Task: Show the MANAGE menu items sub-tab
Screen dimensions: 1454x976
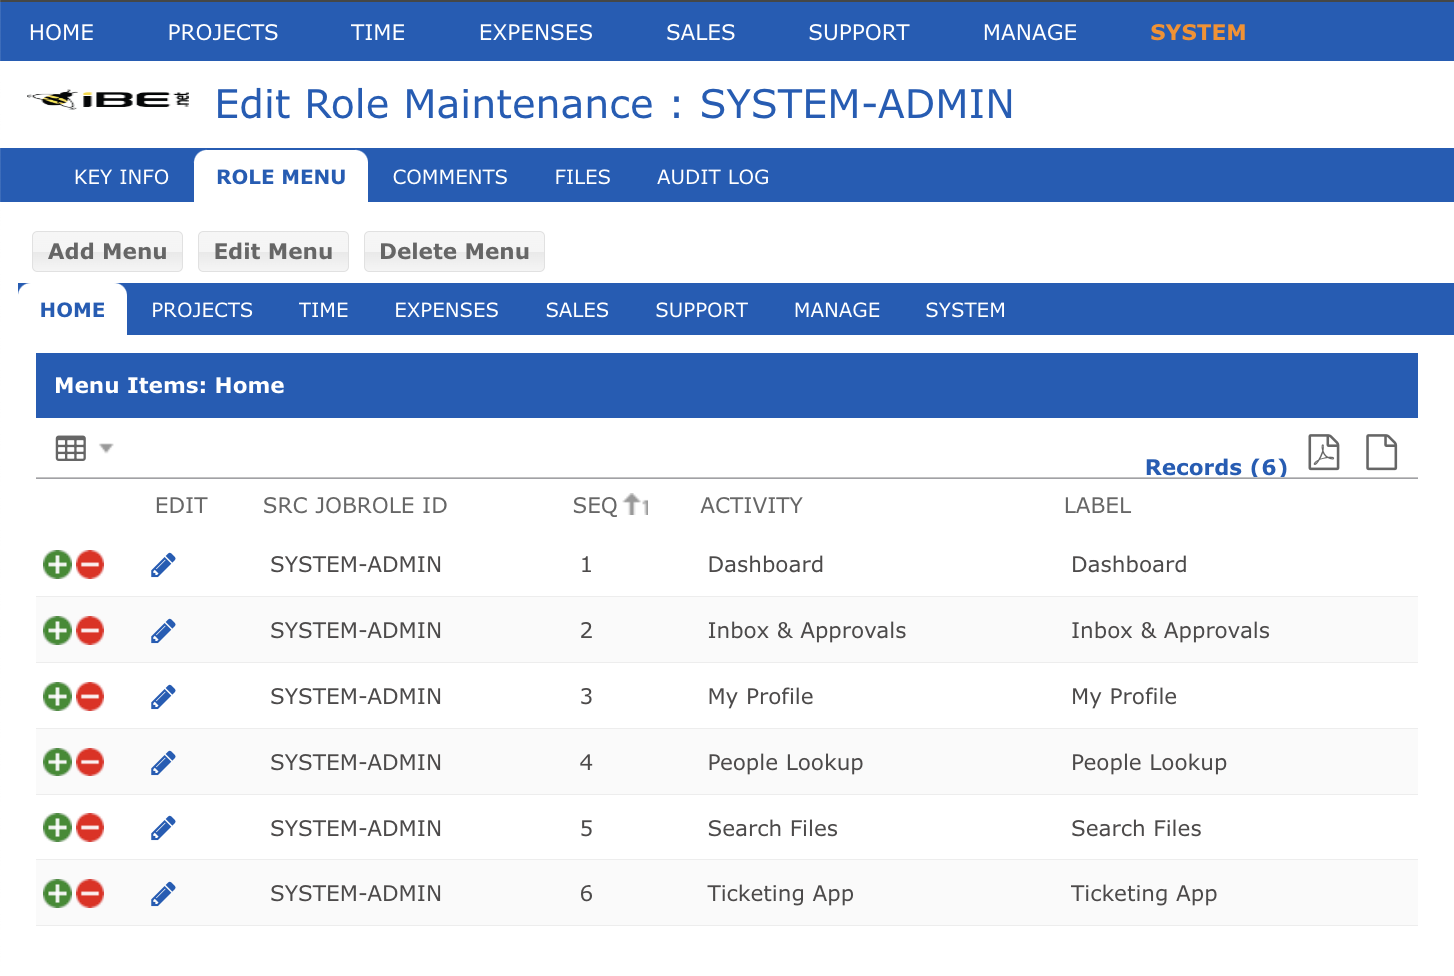Action: (x=837, y=310)
